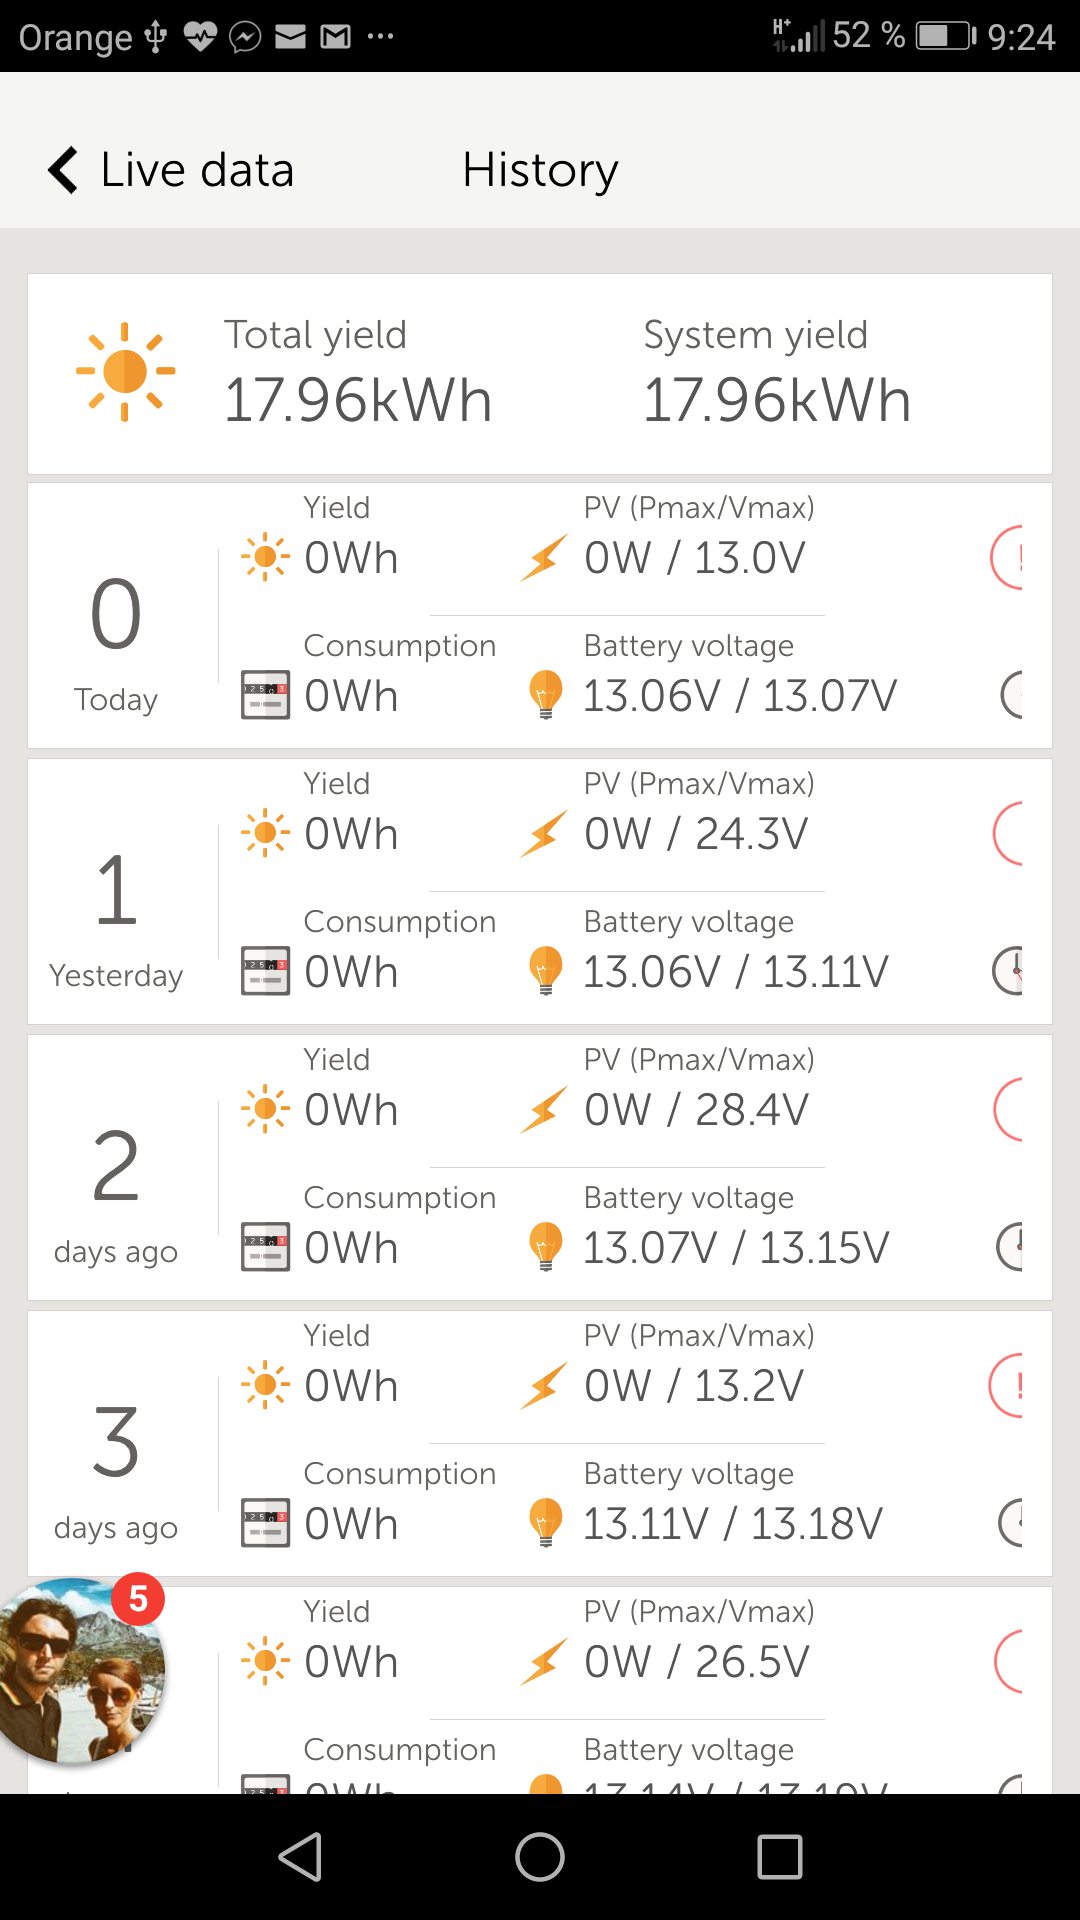Select the Yesterday day number
Image resolution: width=1080 pixels, height=1920 pixels.
(x=116, y=890)
